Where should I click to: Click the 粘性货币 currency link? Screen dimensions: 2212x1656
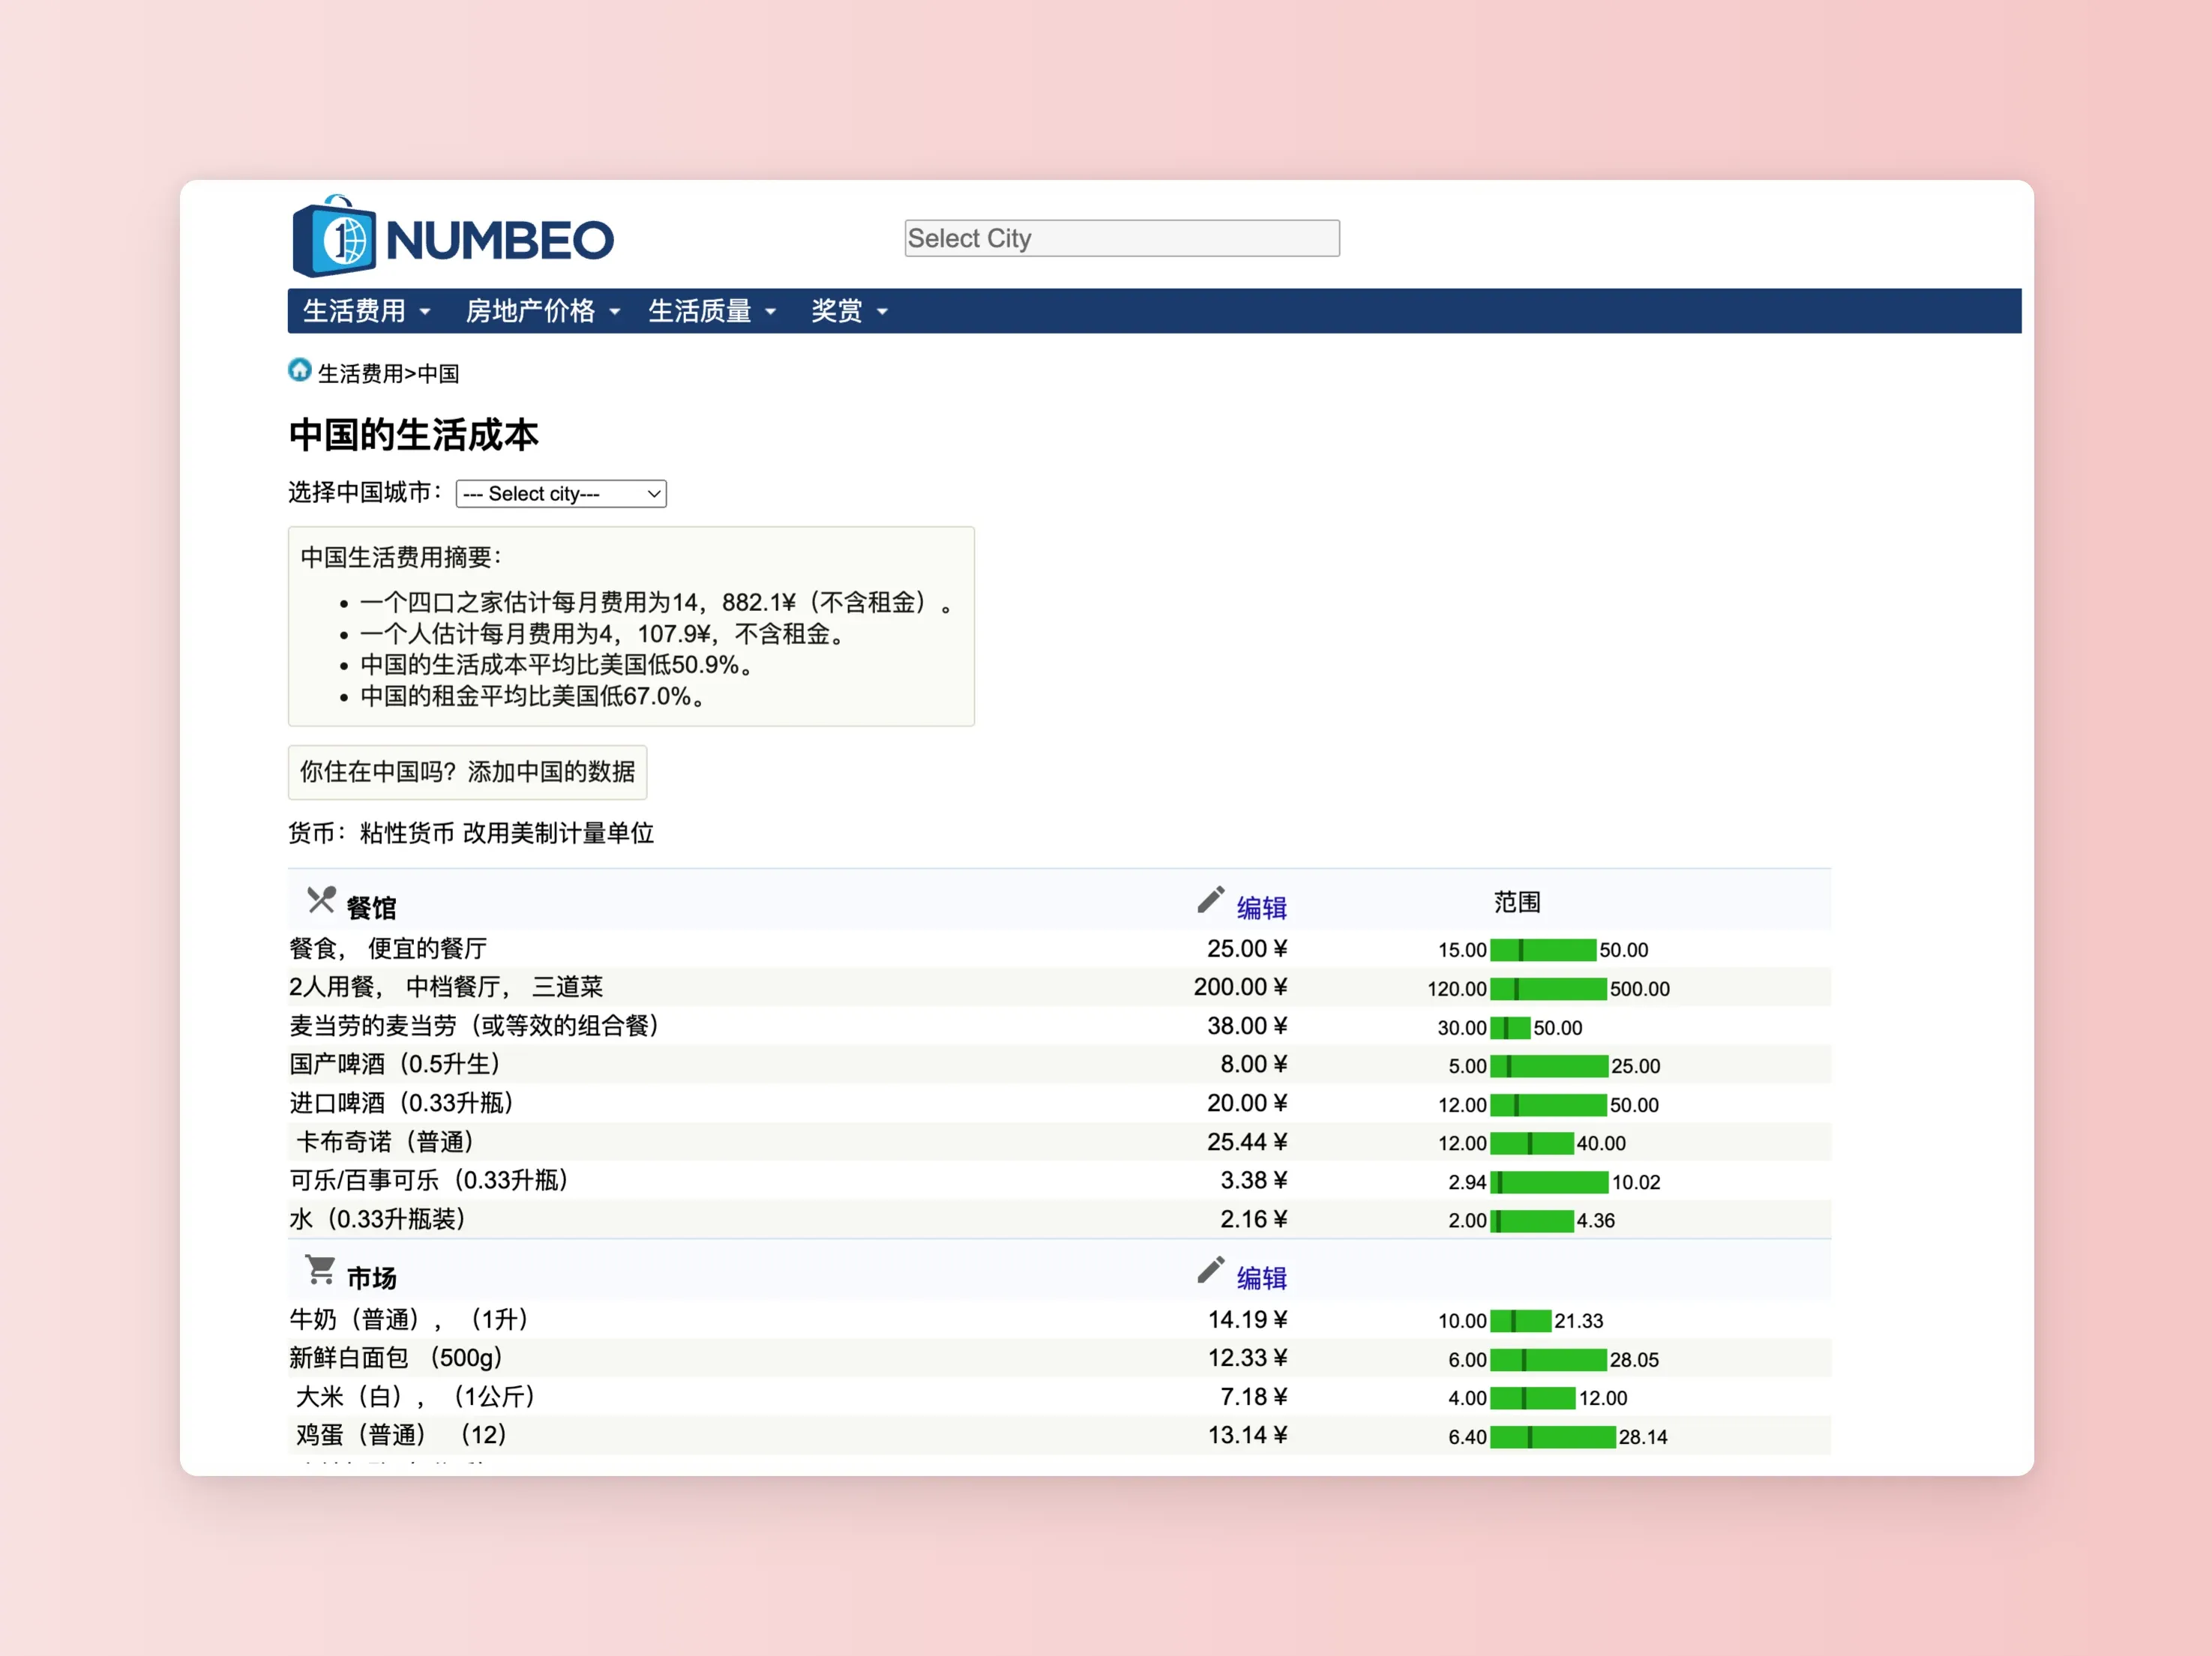(406, 833)
